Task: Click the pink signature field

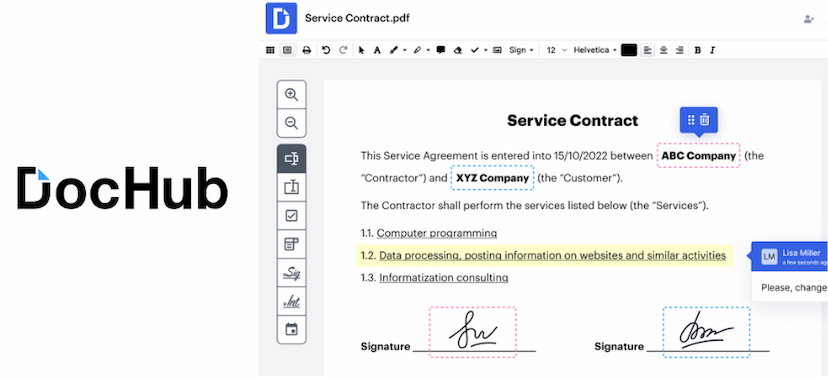Action: [473, 332]
